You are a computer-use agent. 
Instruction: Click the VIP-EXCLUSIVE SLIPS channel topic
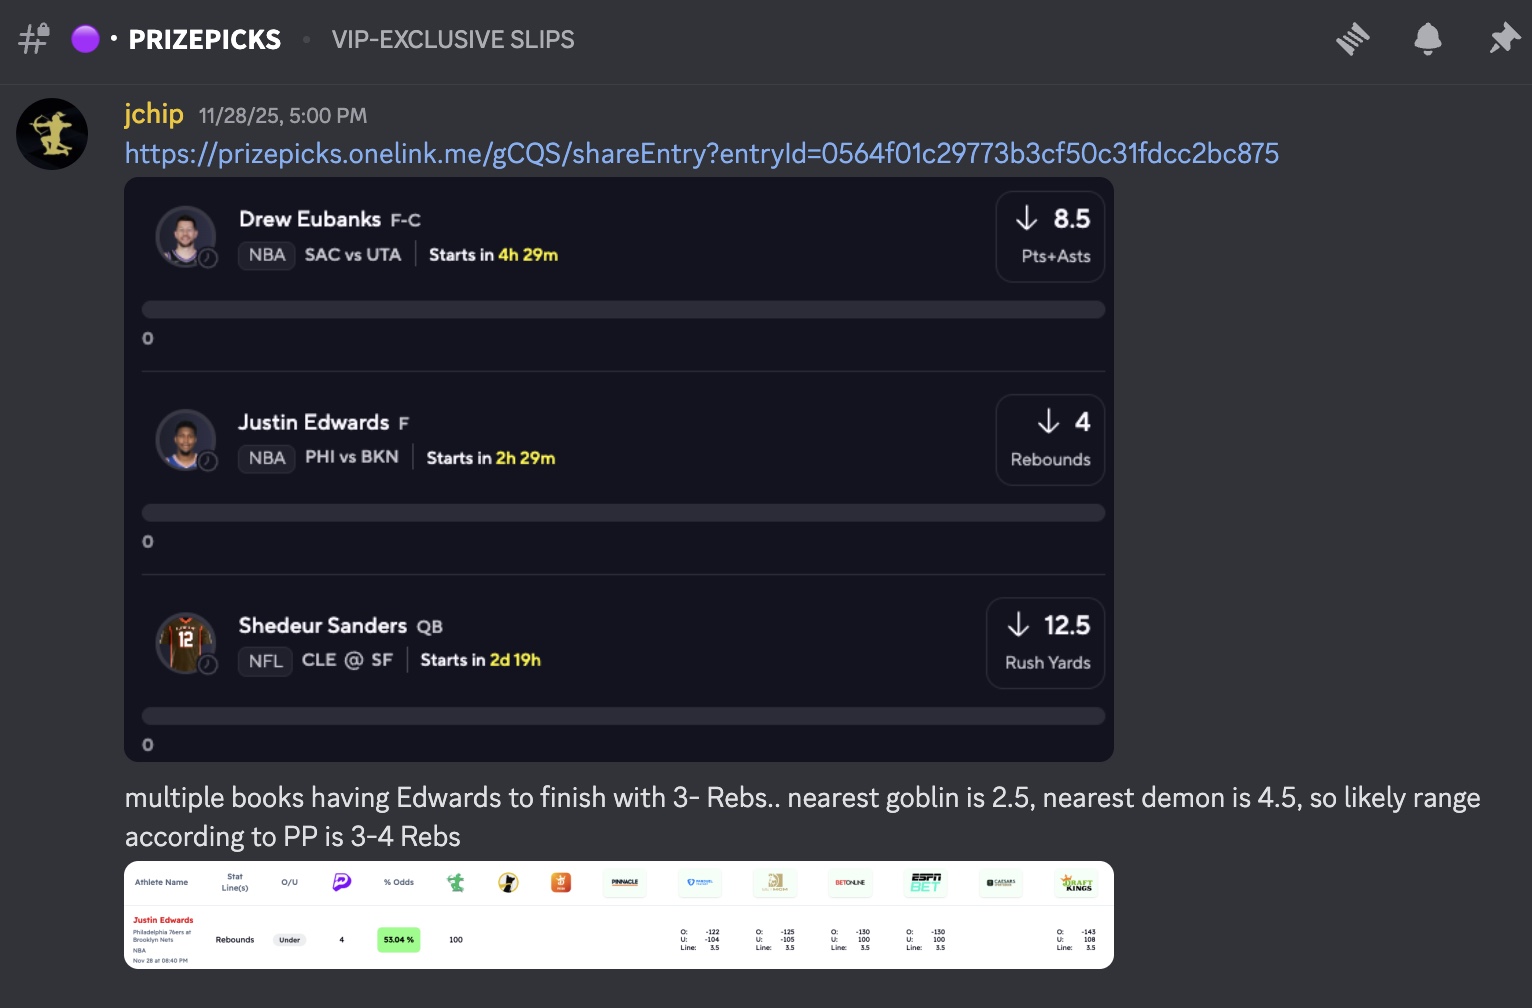click(453, 40)
